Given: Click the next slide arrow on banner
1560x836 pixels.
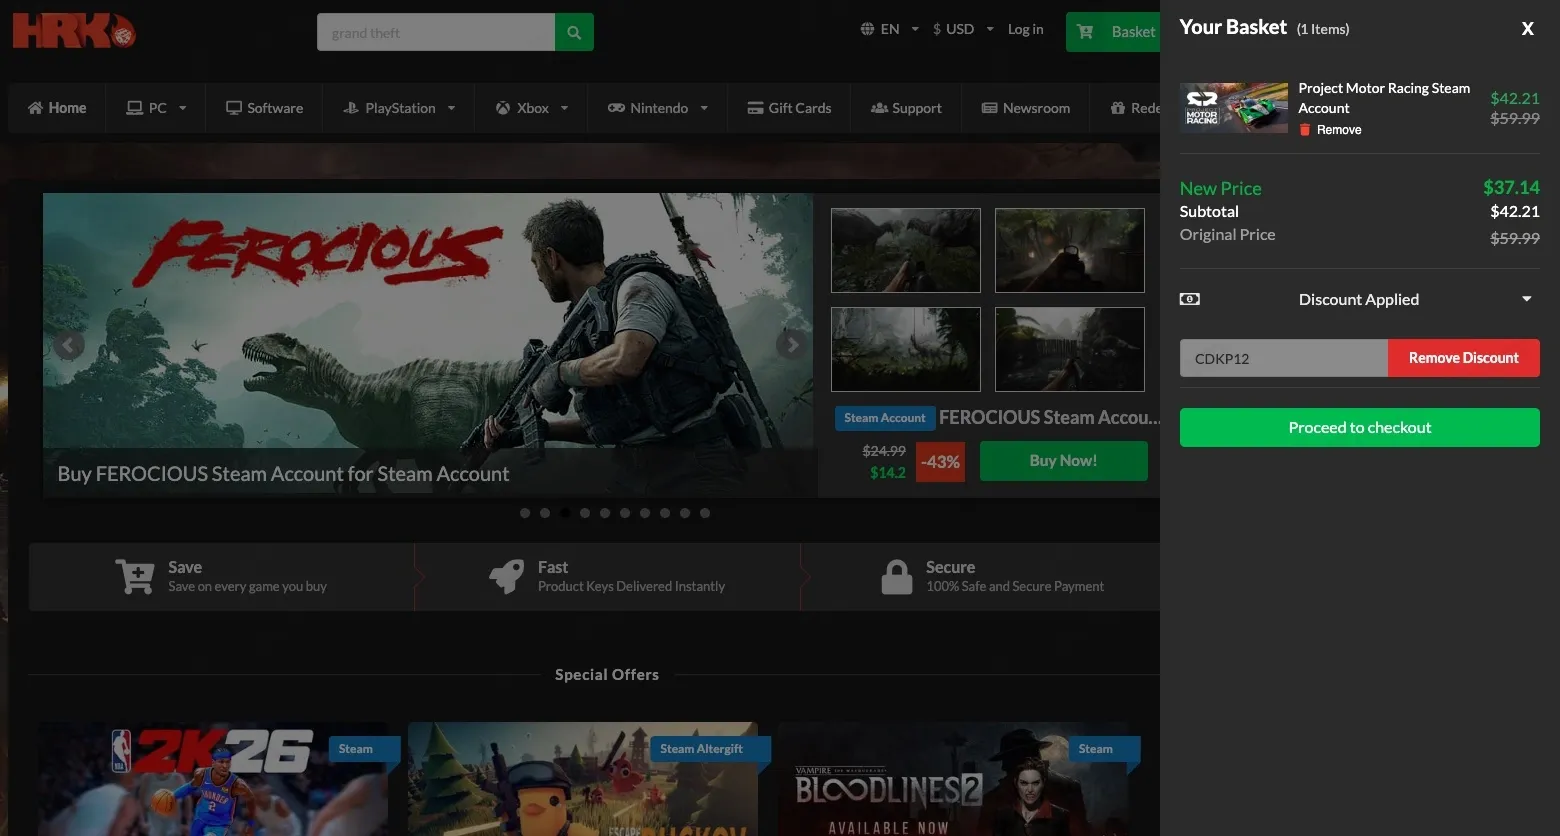Looking at the screenshot, I should (x=792, y=345).
